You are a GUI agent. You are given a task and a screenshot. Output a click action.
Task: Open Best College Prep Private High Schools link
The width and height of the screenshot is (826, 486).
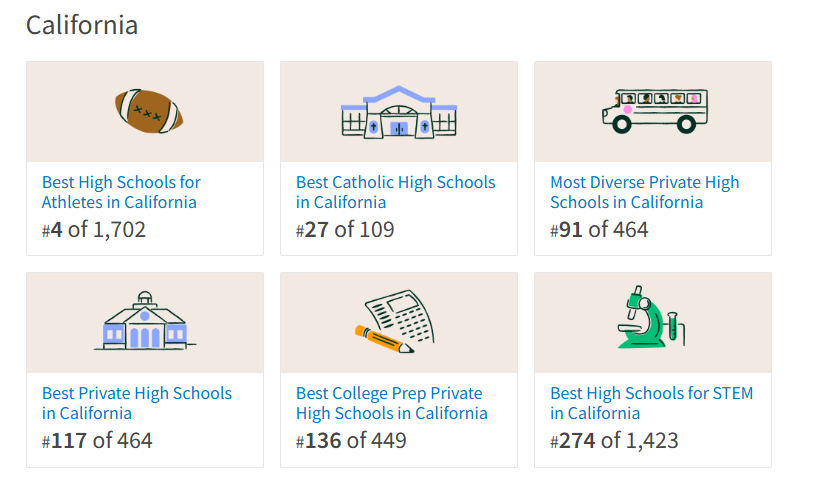click(391, 403)
